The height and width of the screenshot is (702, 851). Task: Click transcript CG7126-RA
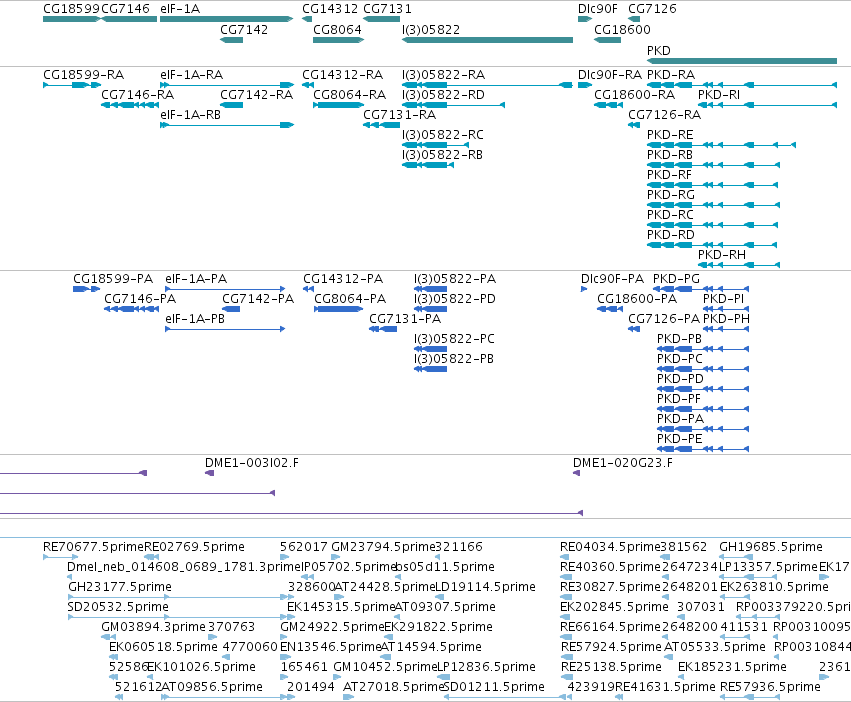pyautogui.click(x=664, y=115)
